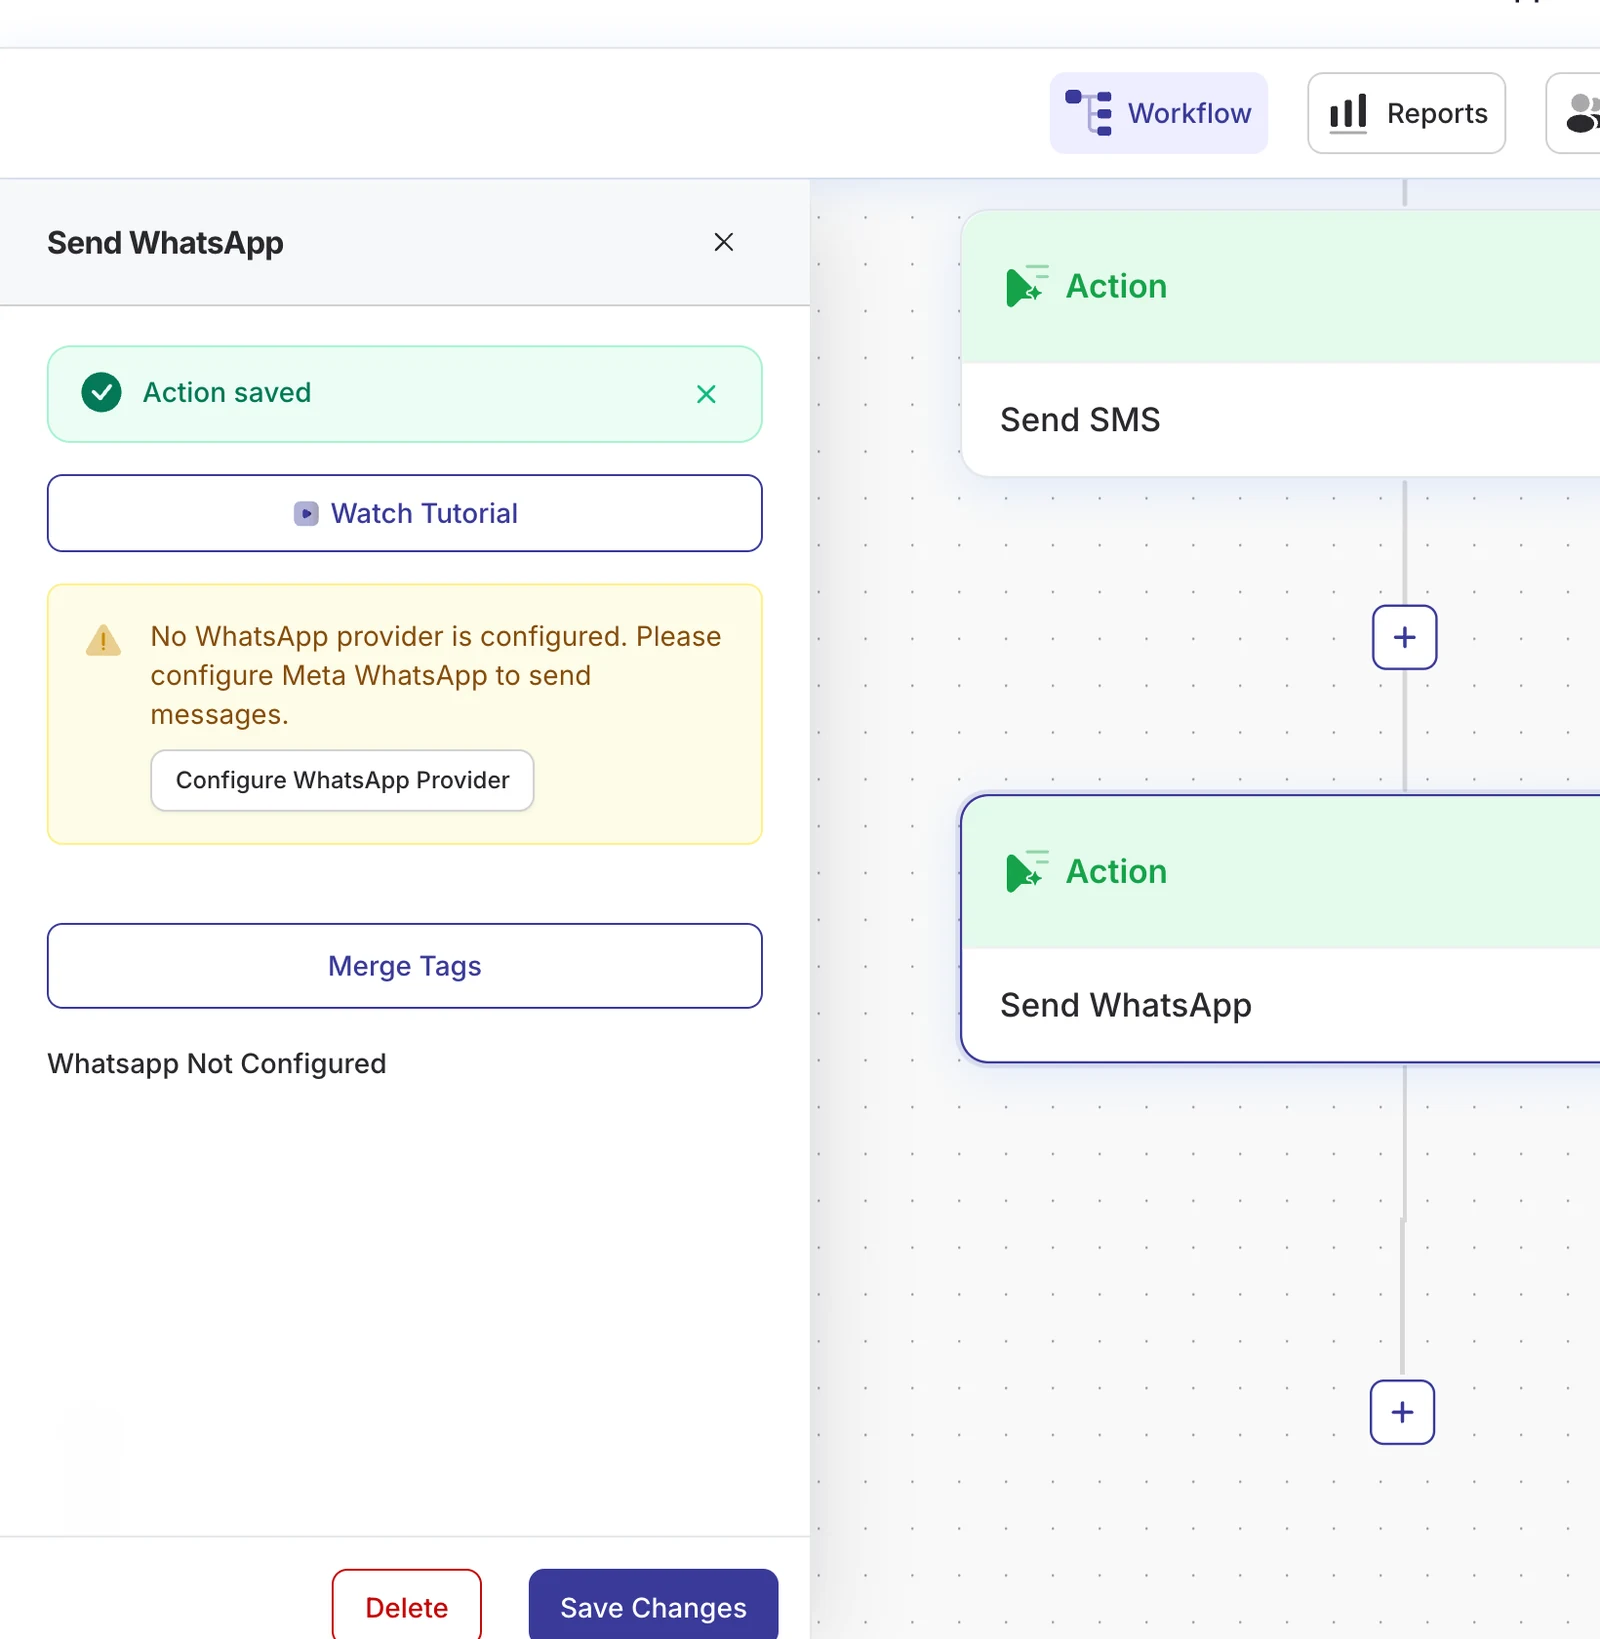Delete this WhatsApp action
1600x1639 pixels.
(x=406, y=1607)
